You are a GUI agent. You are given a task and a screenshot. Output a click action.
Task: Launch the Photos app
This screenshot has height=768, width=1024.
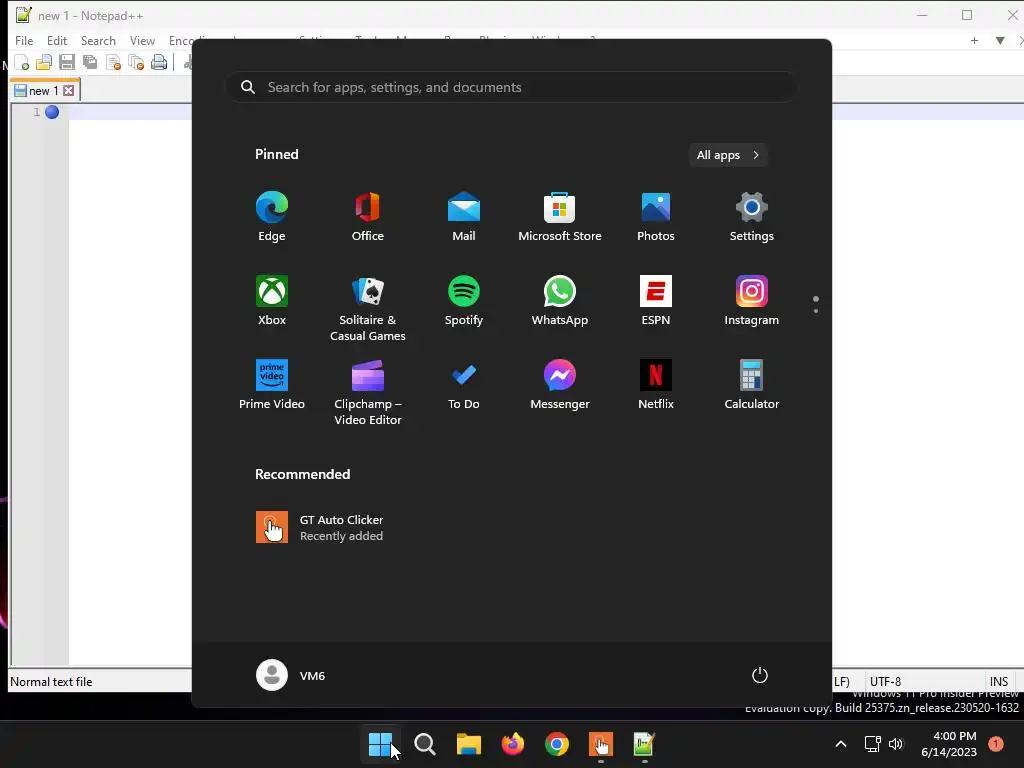656,217
